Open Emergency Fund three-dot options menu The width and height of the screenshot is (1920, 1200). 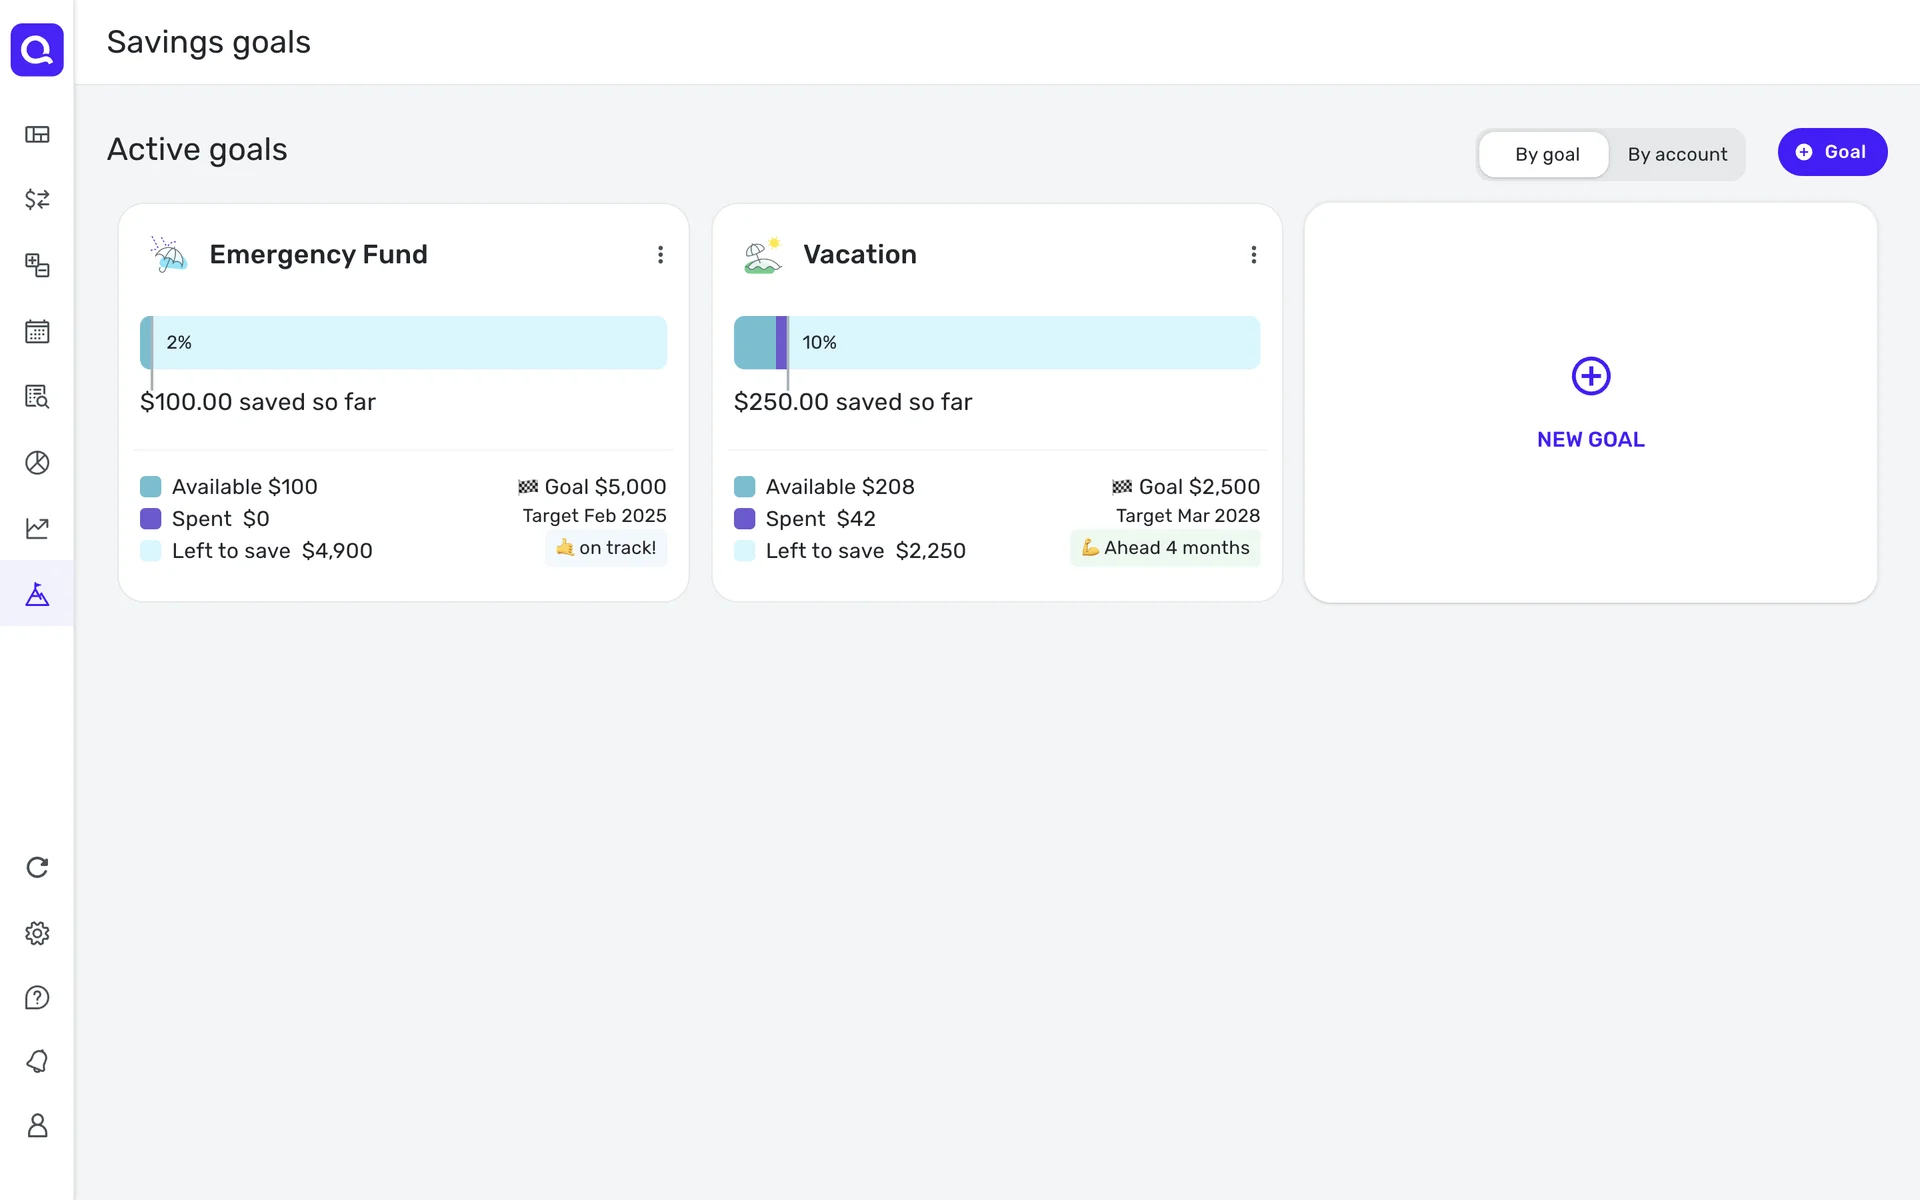[x=660, y=255]
